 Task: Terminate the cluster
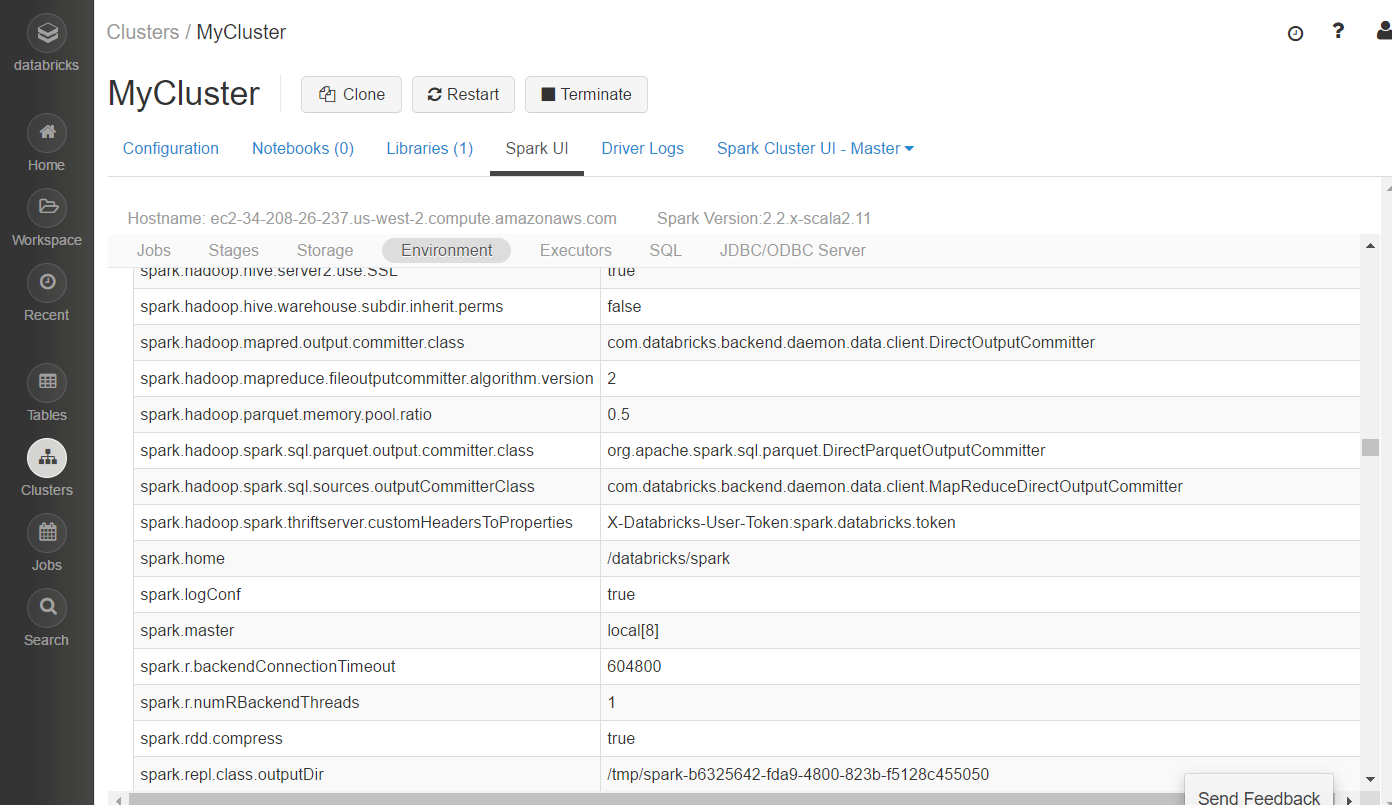click(x=586, y=94)
